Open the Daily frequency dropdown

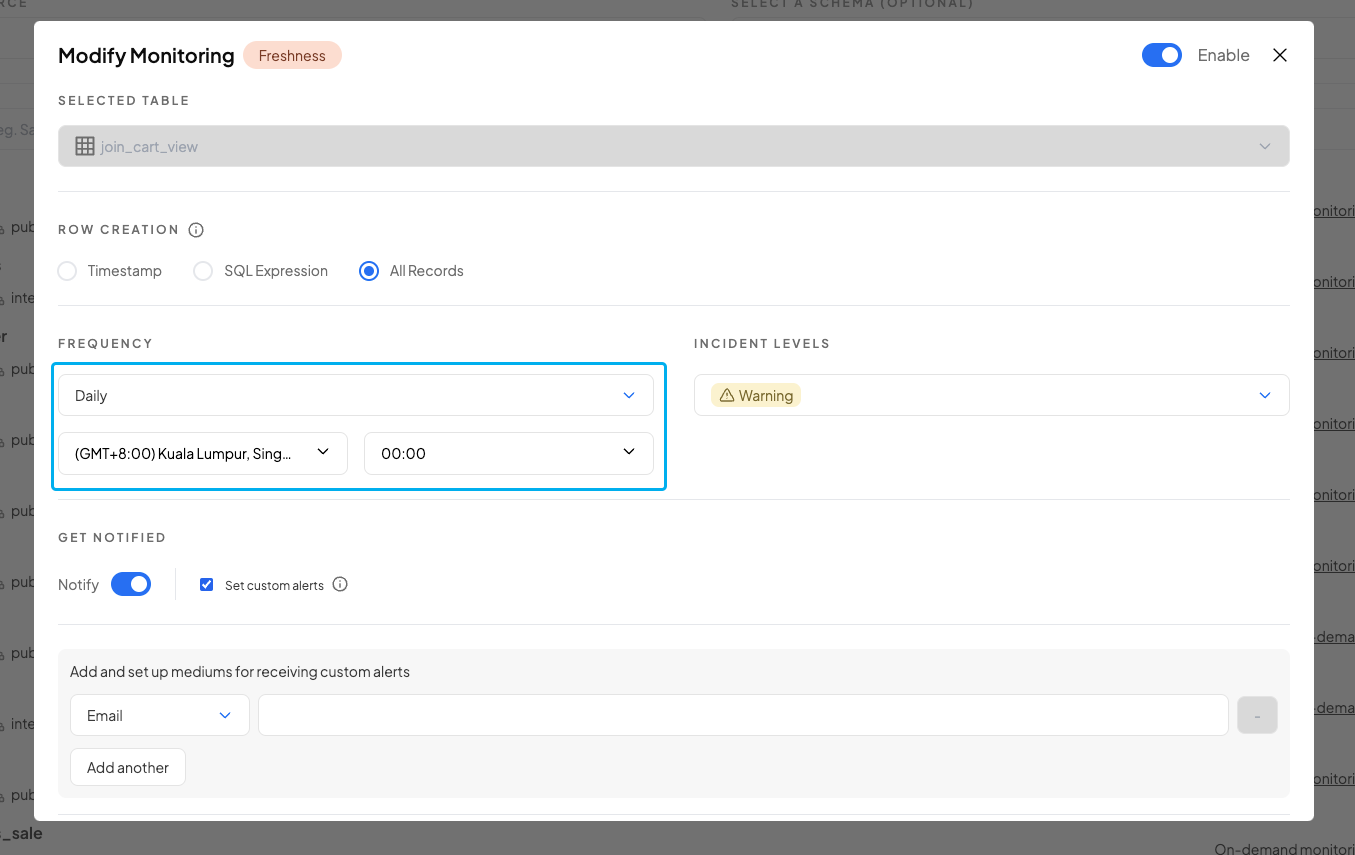(355, 396)
